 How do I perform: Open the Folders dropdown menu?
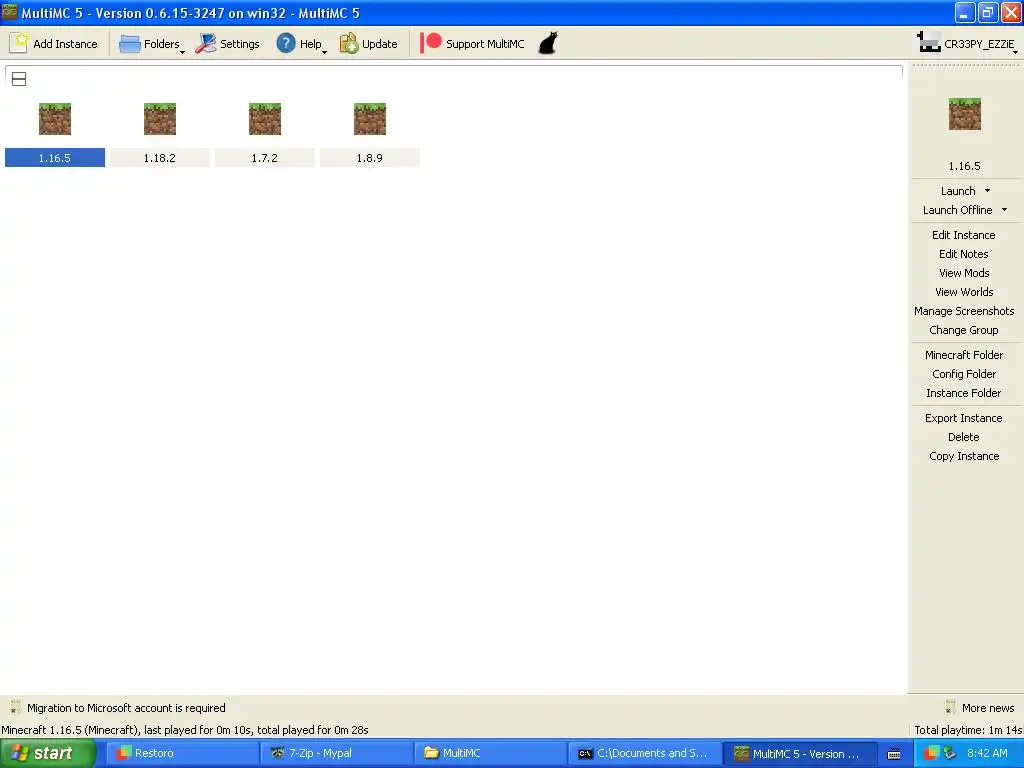tap(152, 44)
